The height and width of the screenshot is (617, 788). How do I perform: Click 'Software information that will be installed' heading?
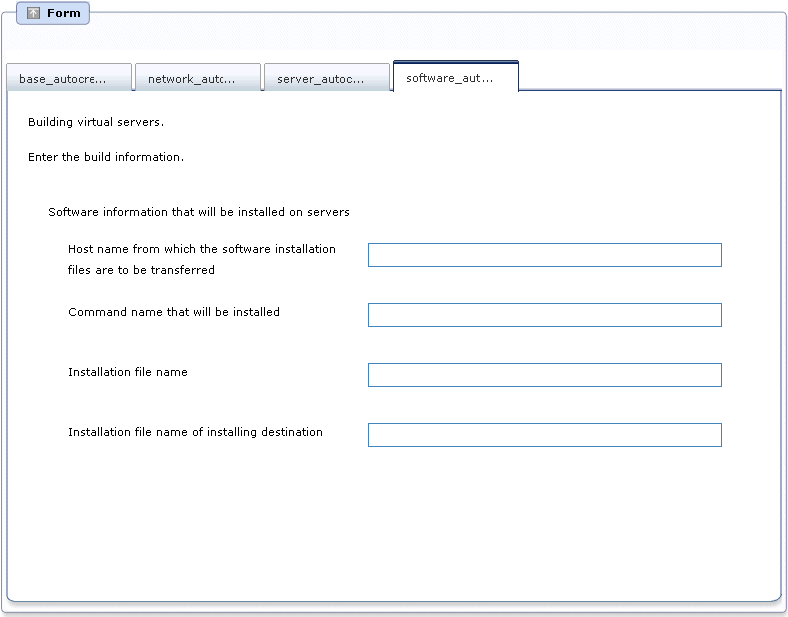point(199,212)
